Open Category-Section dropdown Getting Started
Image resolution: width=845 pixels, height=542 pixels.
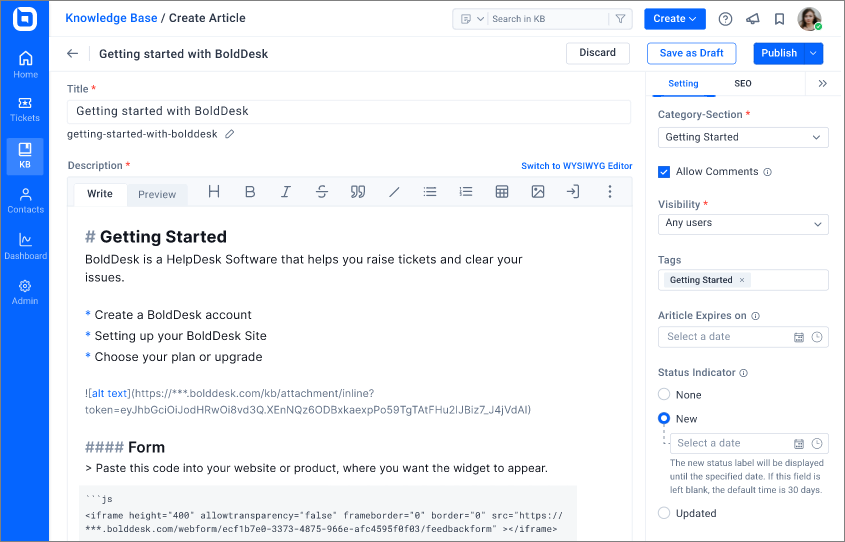click(743, 137)
